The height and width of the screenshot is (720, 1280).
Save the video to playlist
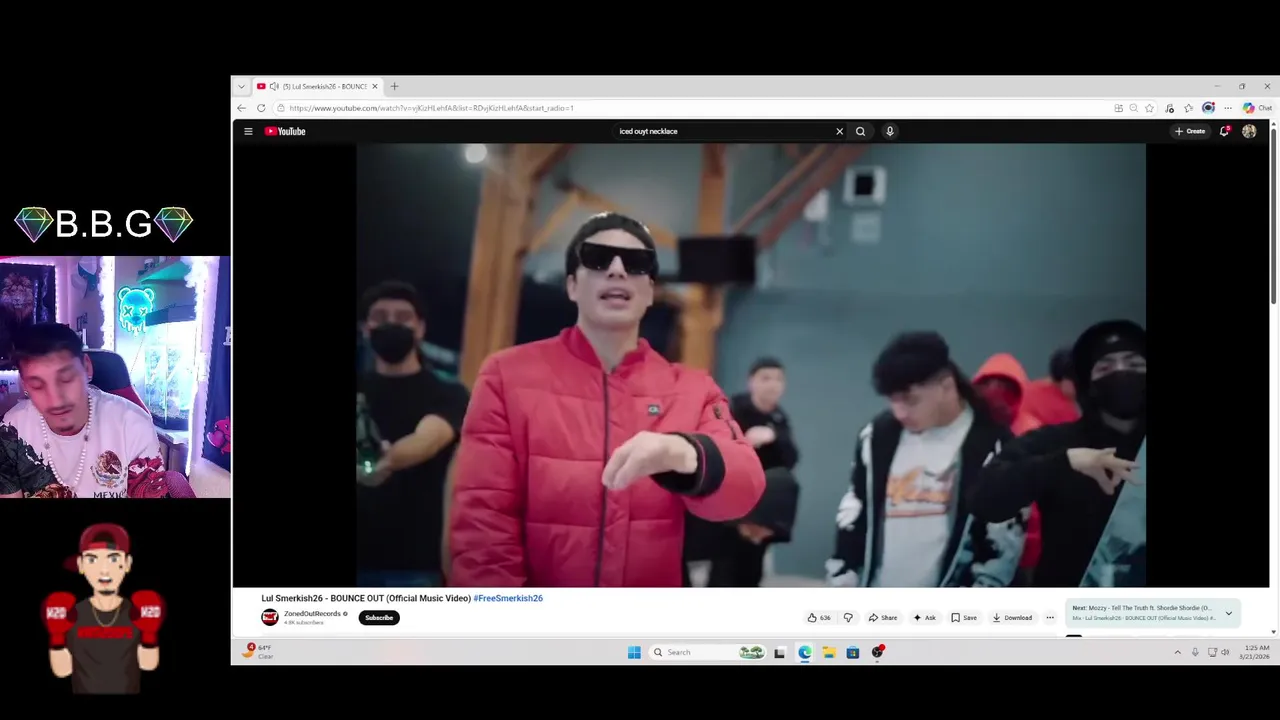point(964,618)
